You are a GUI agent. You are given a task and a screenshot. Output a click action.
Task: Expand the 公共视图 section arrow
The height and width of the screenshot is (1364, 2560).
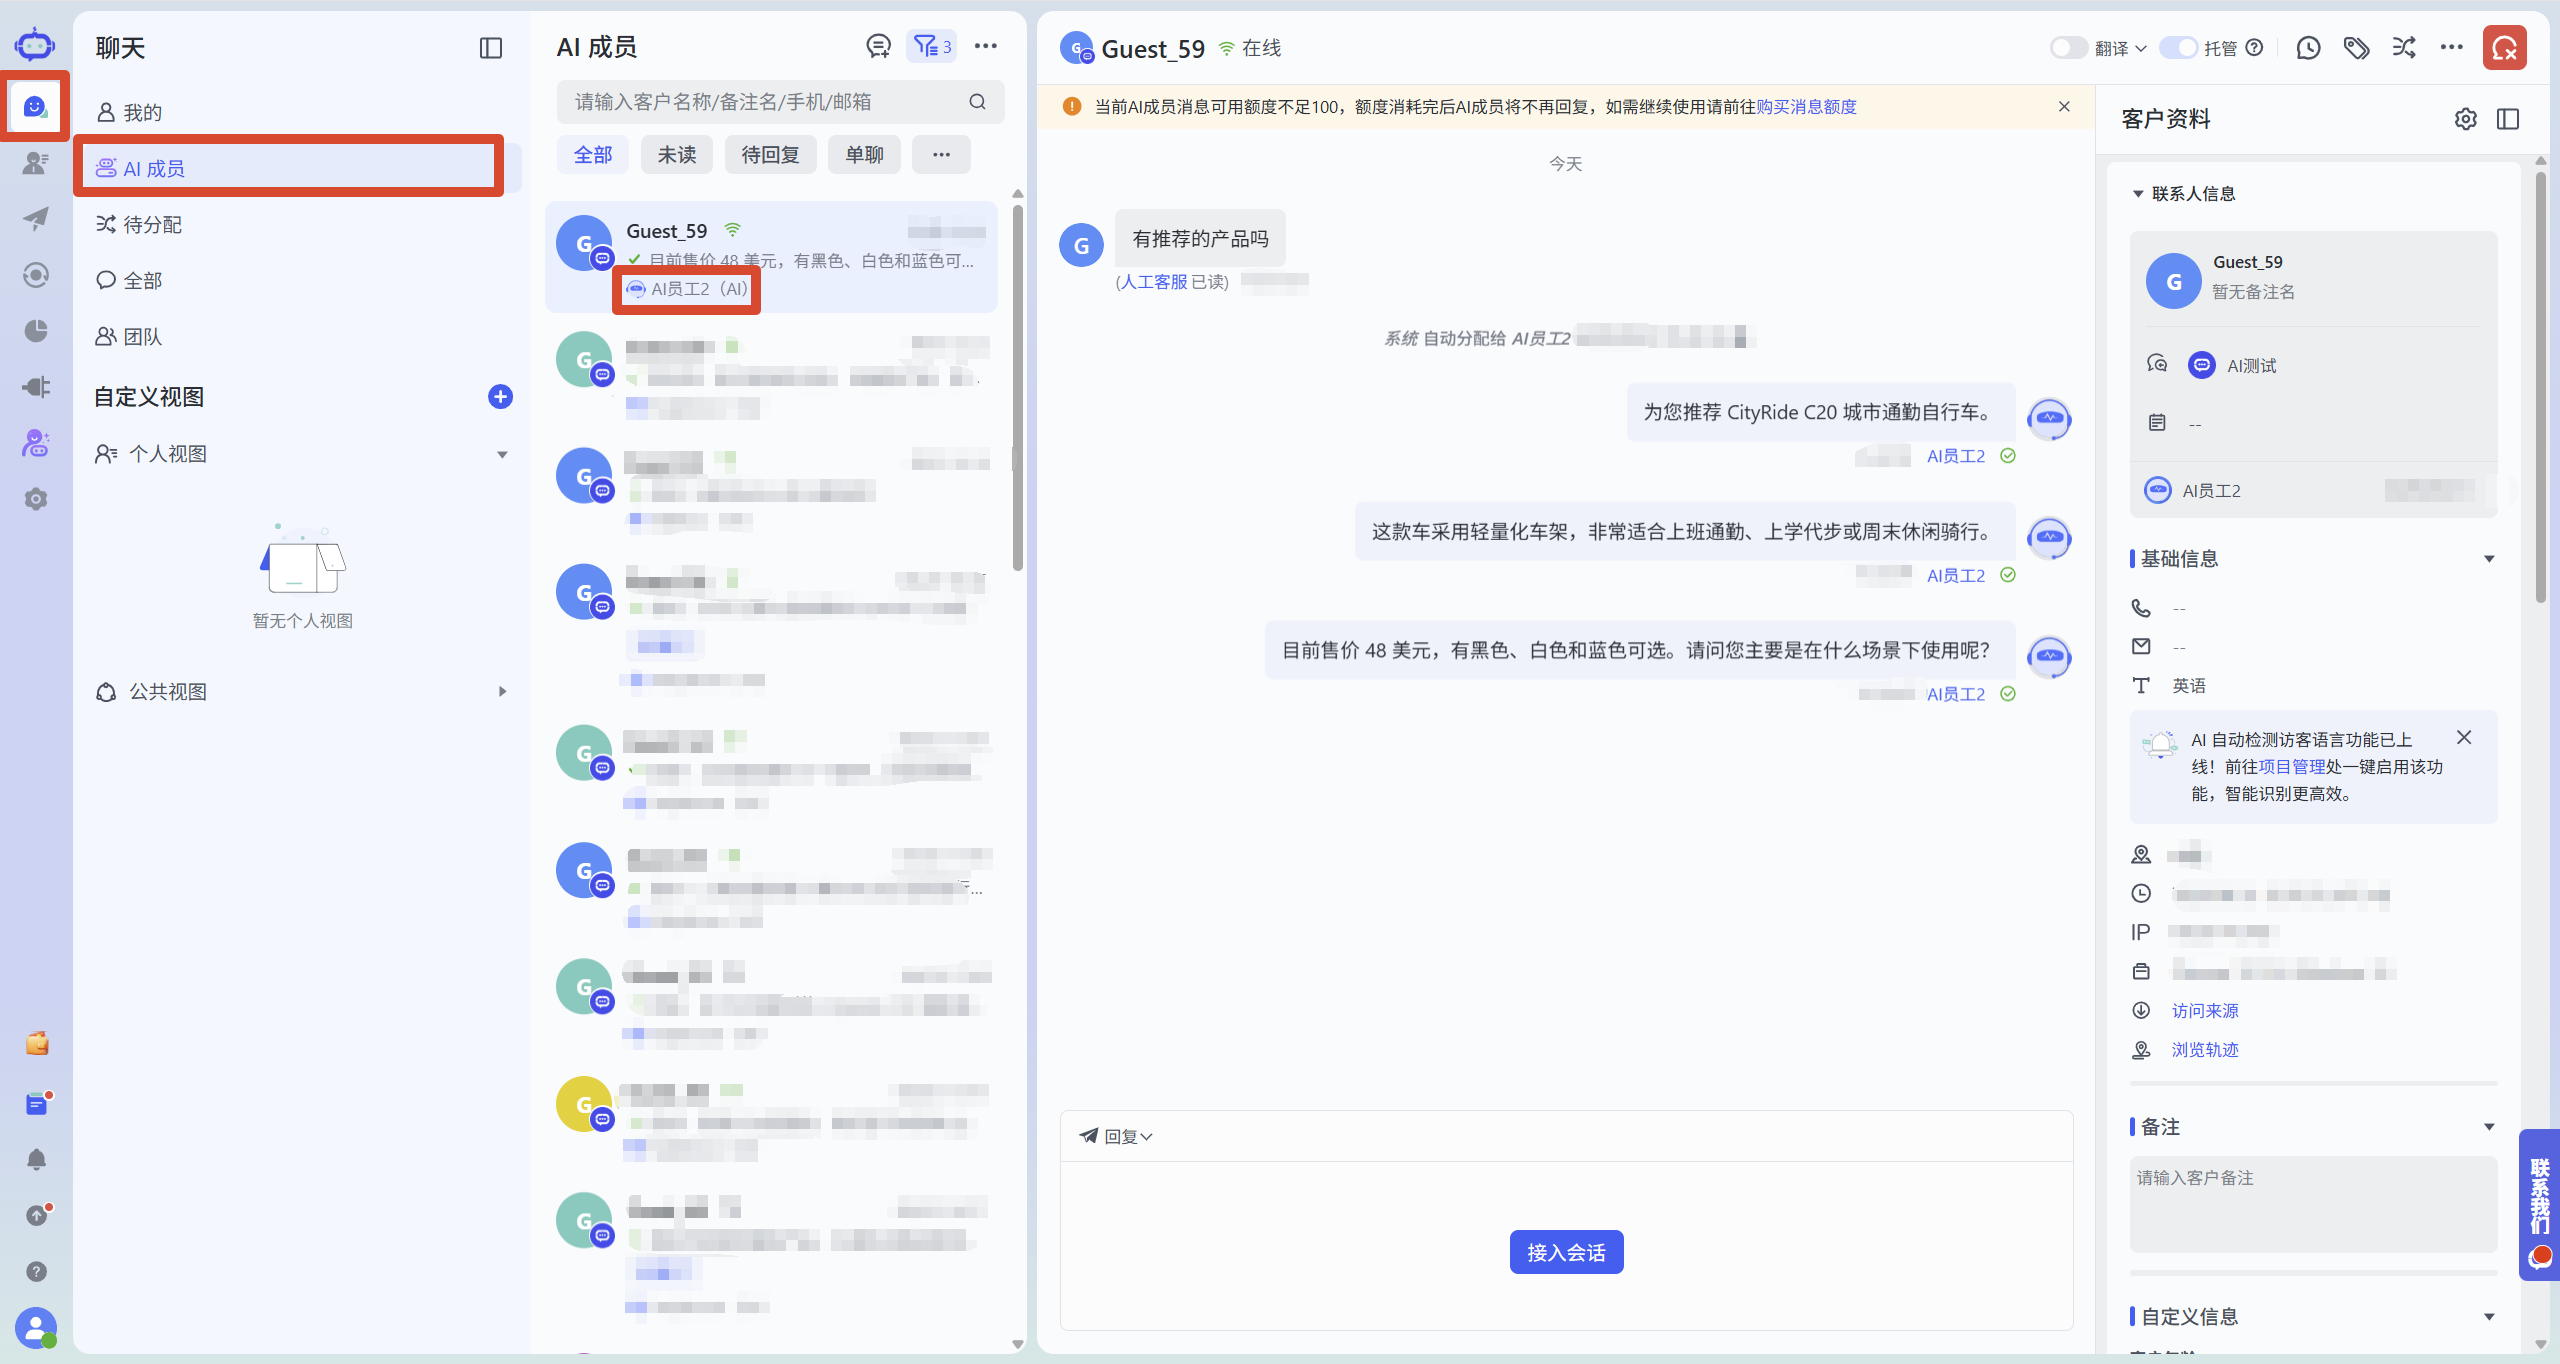[x=502, y=692]
